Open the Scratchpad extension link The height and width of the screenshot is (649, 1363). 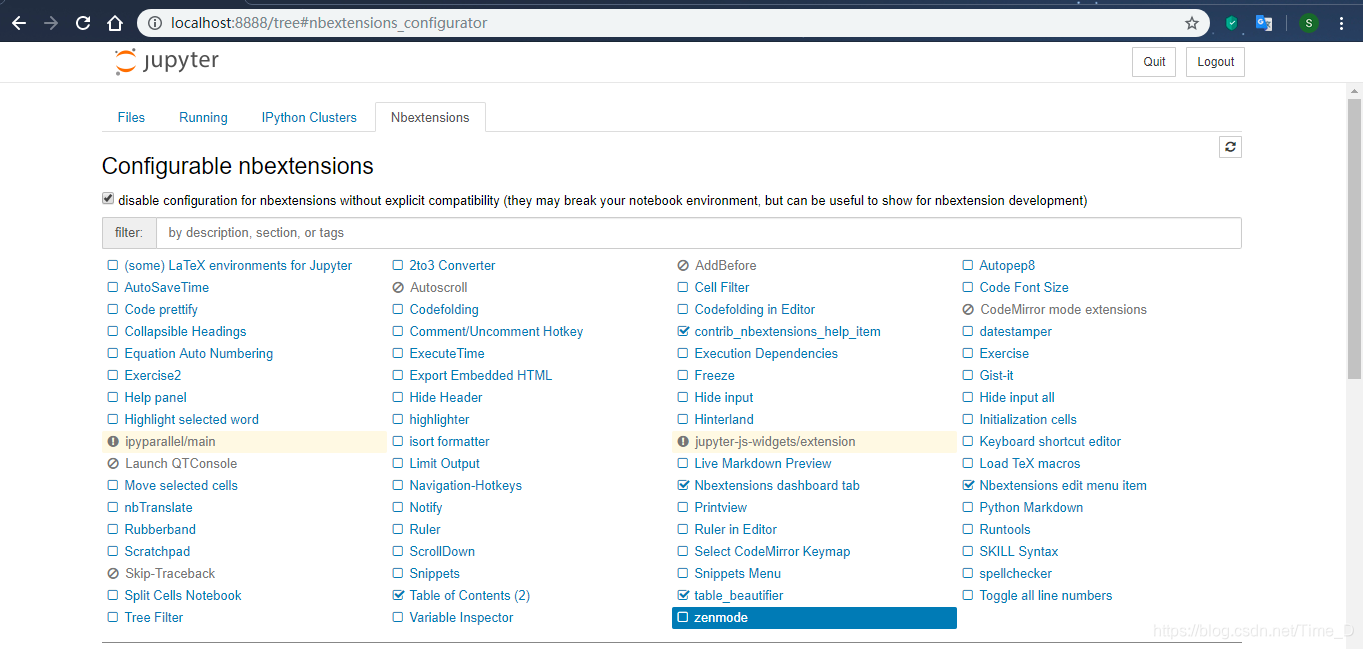coord(157,551)
